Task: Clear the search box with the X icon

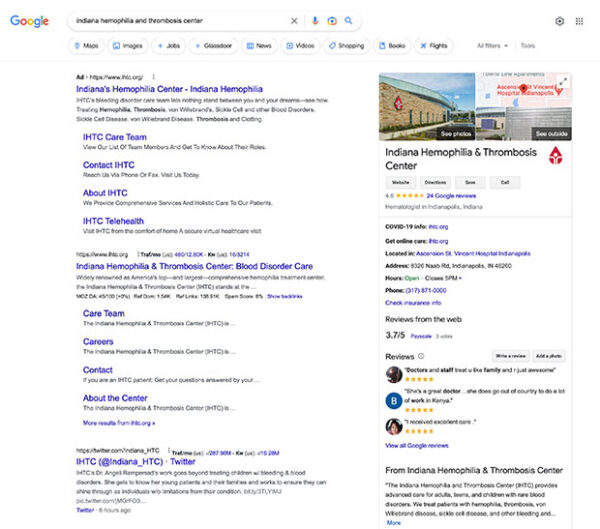Action: tap(294, 21)
